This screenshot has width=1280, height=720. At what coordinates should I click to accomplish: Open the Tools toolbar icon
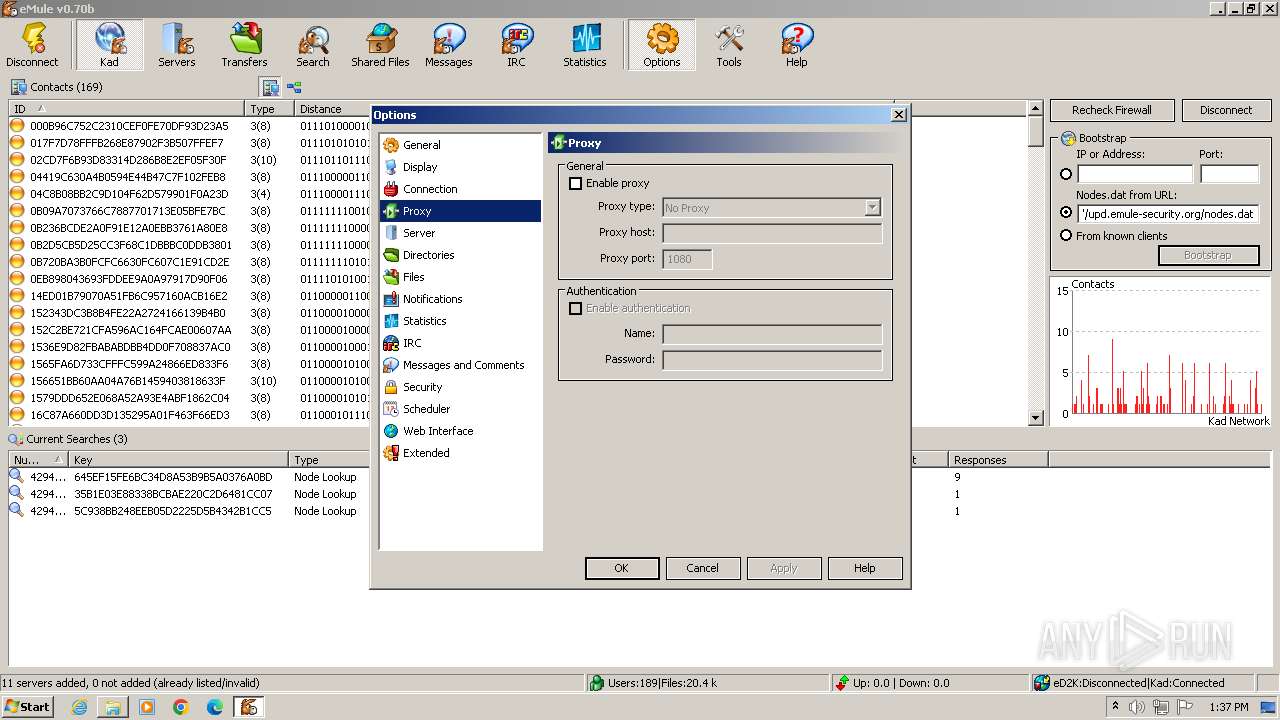[x=729, y=45]
